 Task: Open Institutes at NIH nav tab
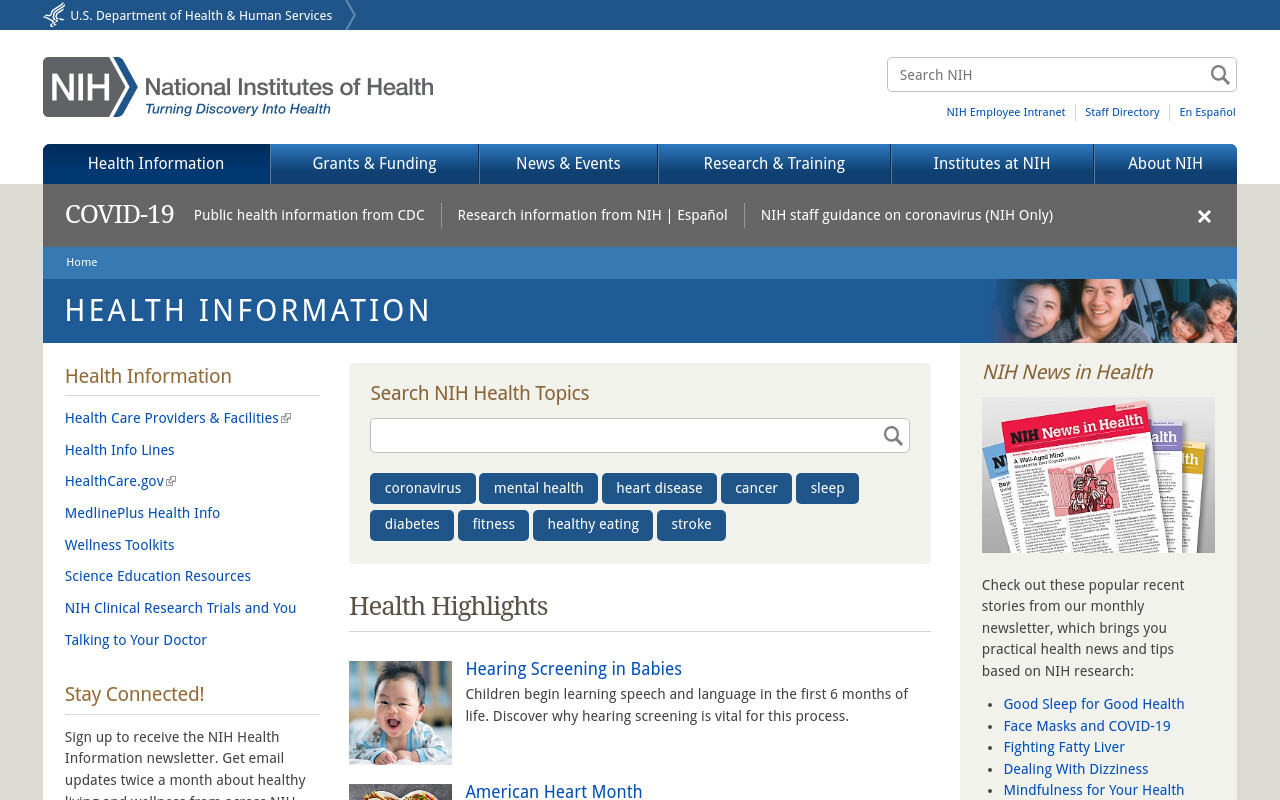point(992,164)
